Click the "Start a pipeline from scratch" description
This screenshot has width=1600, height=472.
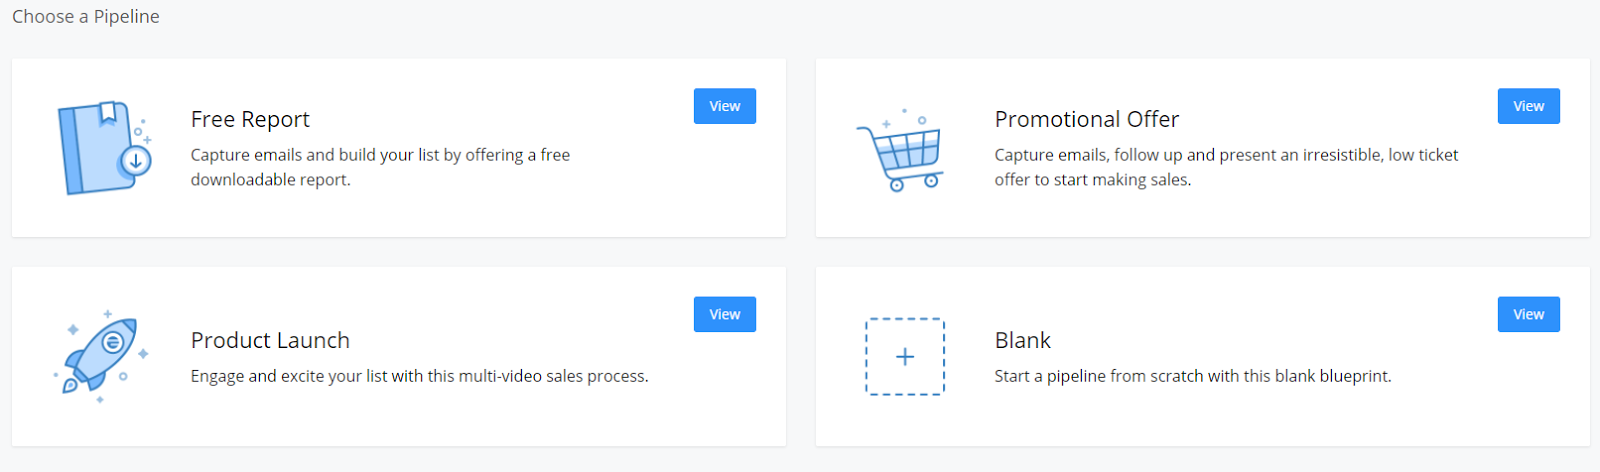pyautogui.click(x=1192, y=376)
